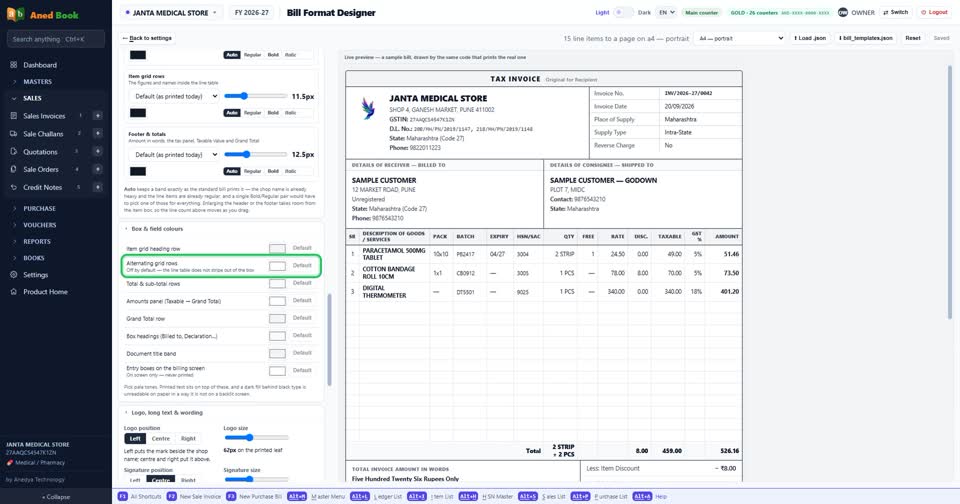This screenshot has height=504, width=960.
Task: Click the Reset button
Action: (913, 38)
